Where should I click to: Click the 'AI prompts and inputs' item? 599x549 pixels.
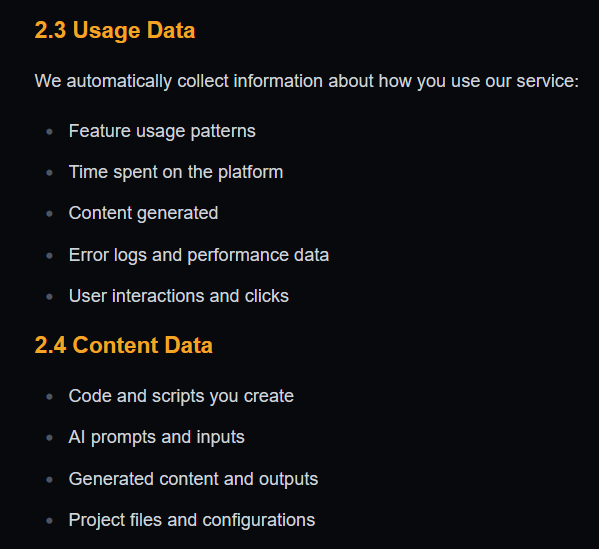(x=157, y=437)
